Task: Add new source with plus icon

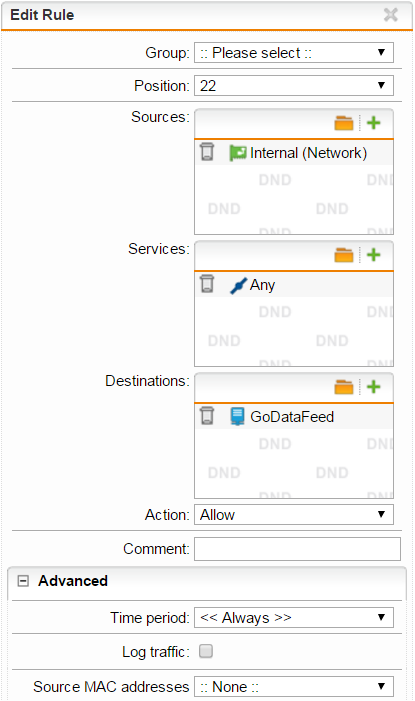Action: point(373,122)
